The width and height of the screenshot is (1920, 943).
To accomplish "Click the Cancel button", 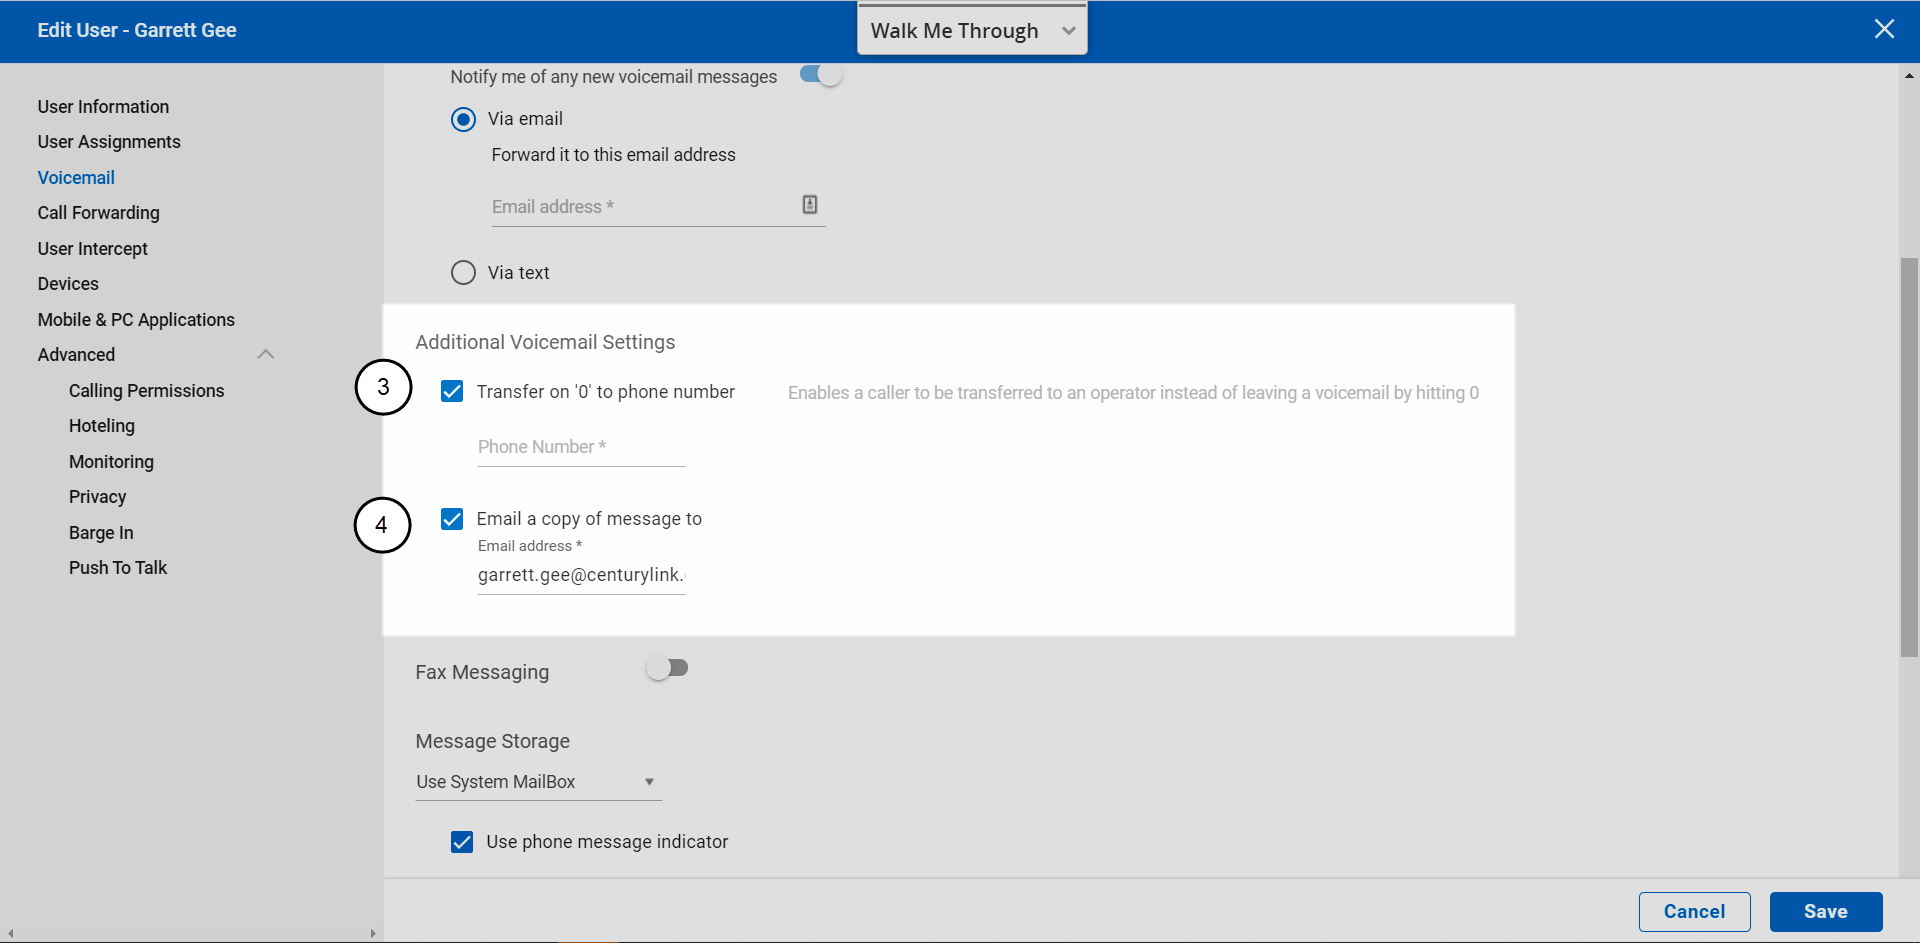I will [1694, 912].
